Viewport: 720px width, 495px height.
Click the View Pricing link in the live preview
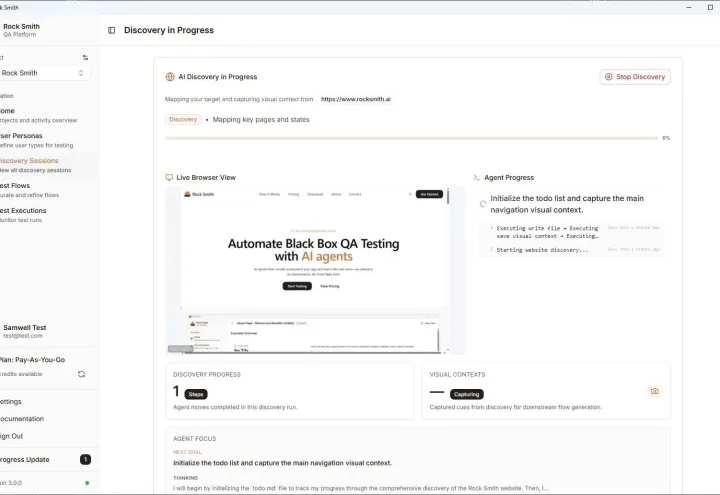[330, 286]
